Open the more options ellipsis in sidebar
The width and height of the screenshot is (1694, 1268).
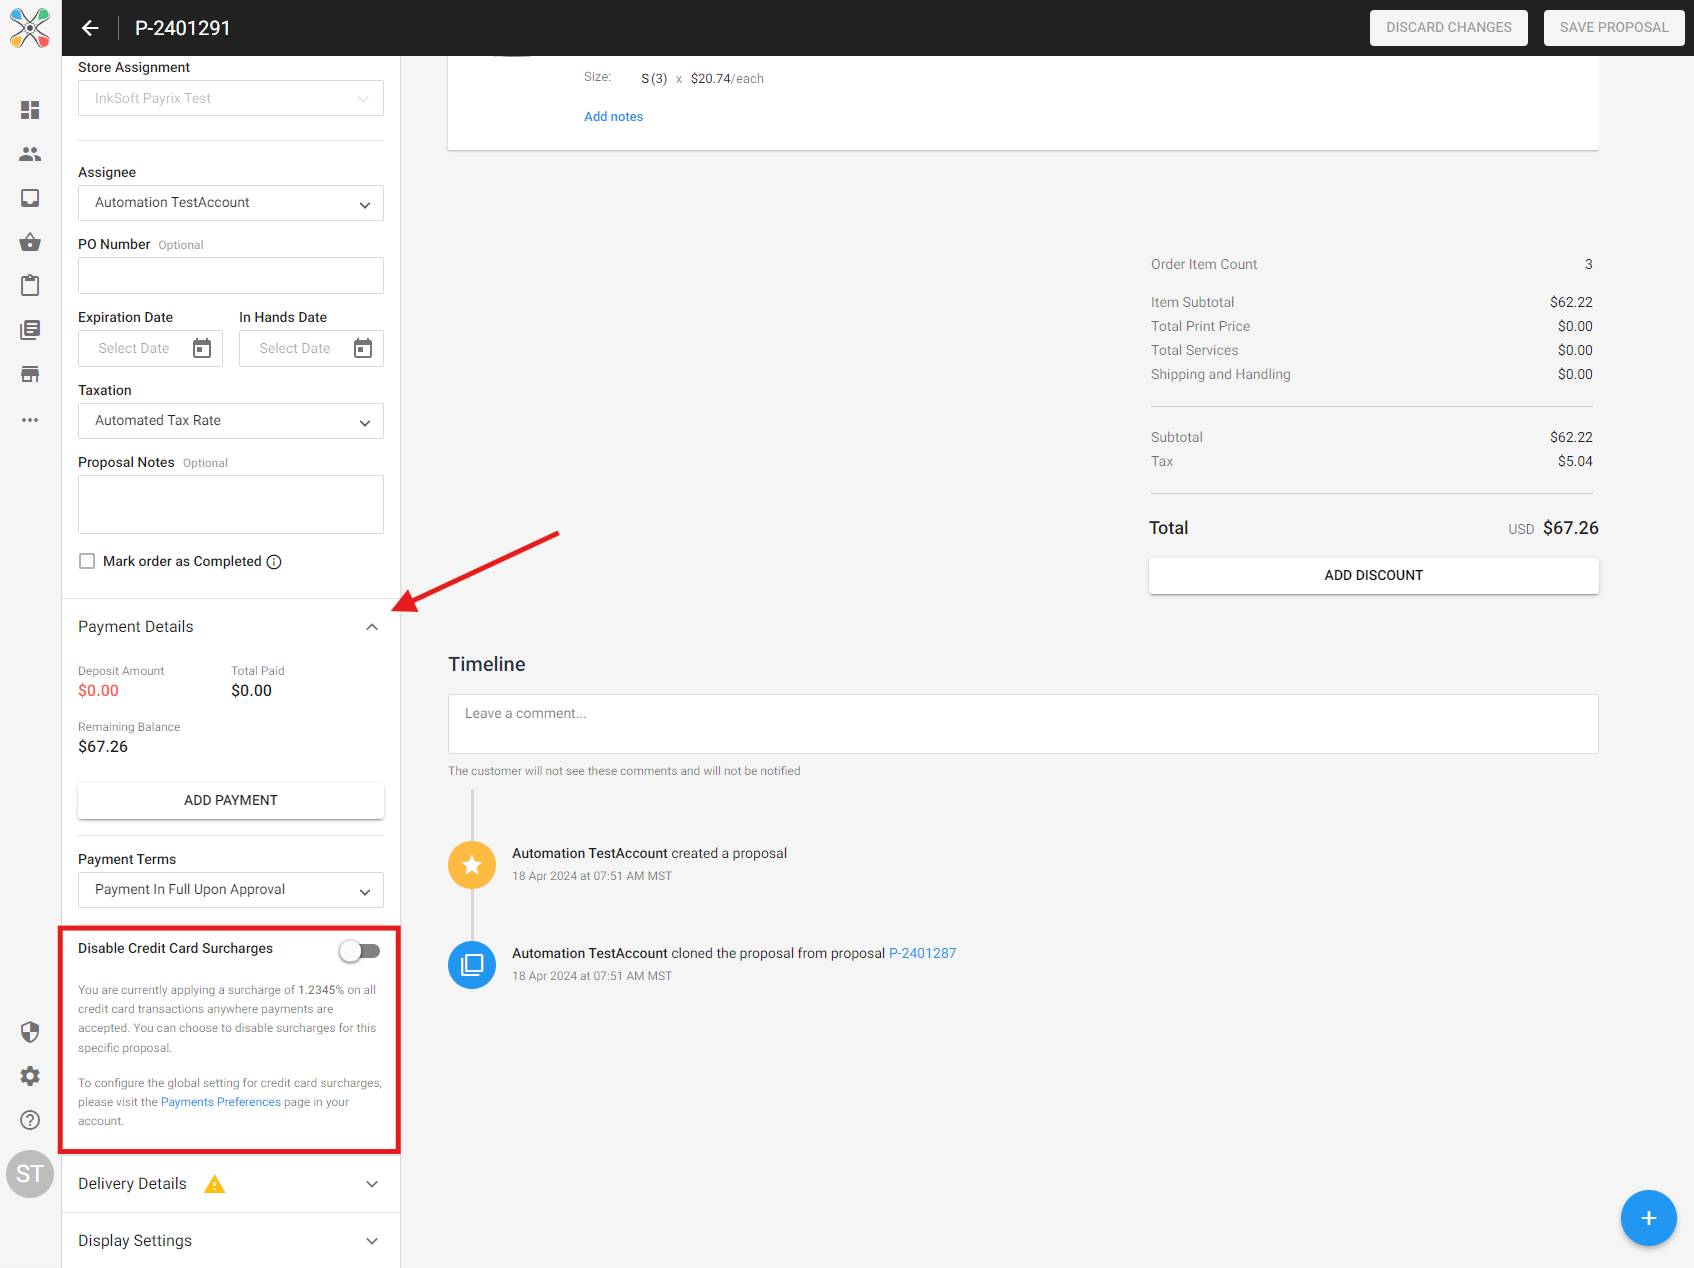tap(30, 420)
